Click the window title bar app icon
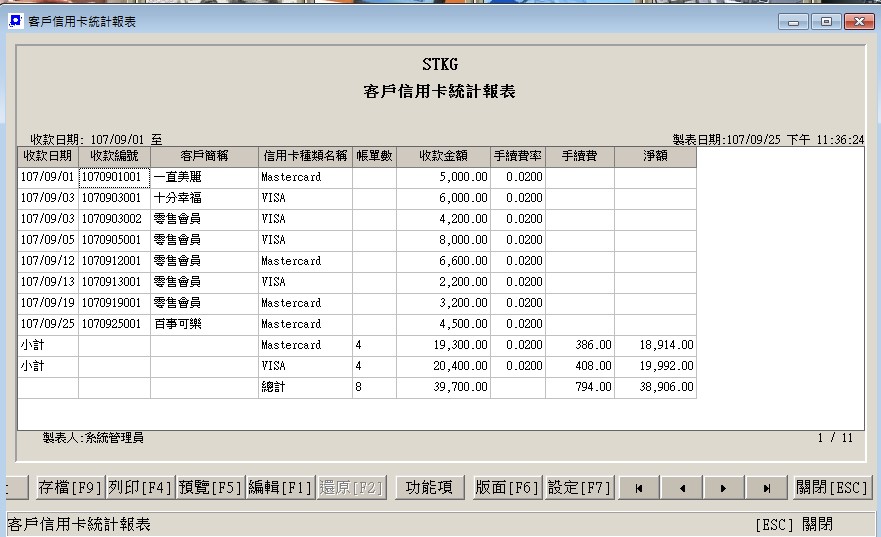881x537 pixels. [15, 21]
